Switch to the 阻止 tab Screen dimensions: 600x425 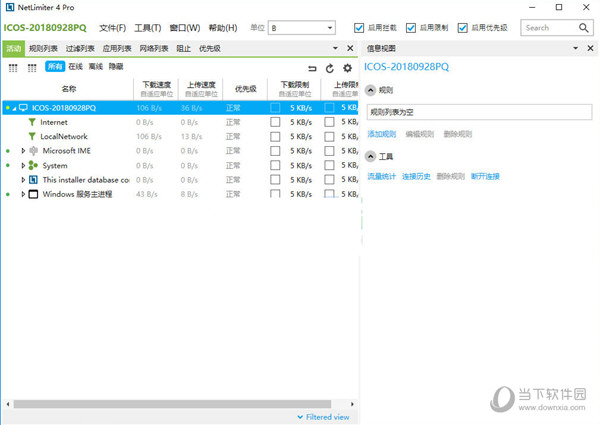(x=183, y=49)
